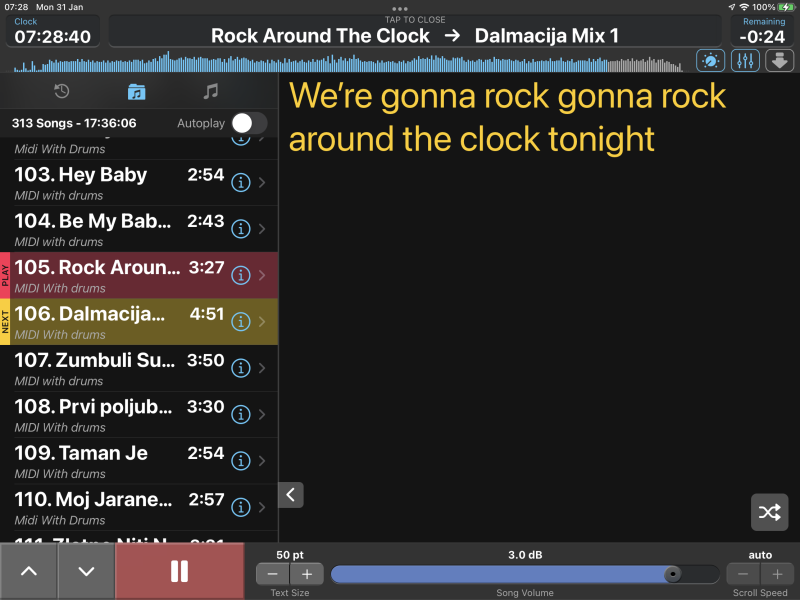The height and width of the screenshot is (600, 800).
Task: Expand 110. Moj Jarane chevron
Action: (x=262, y=507)
